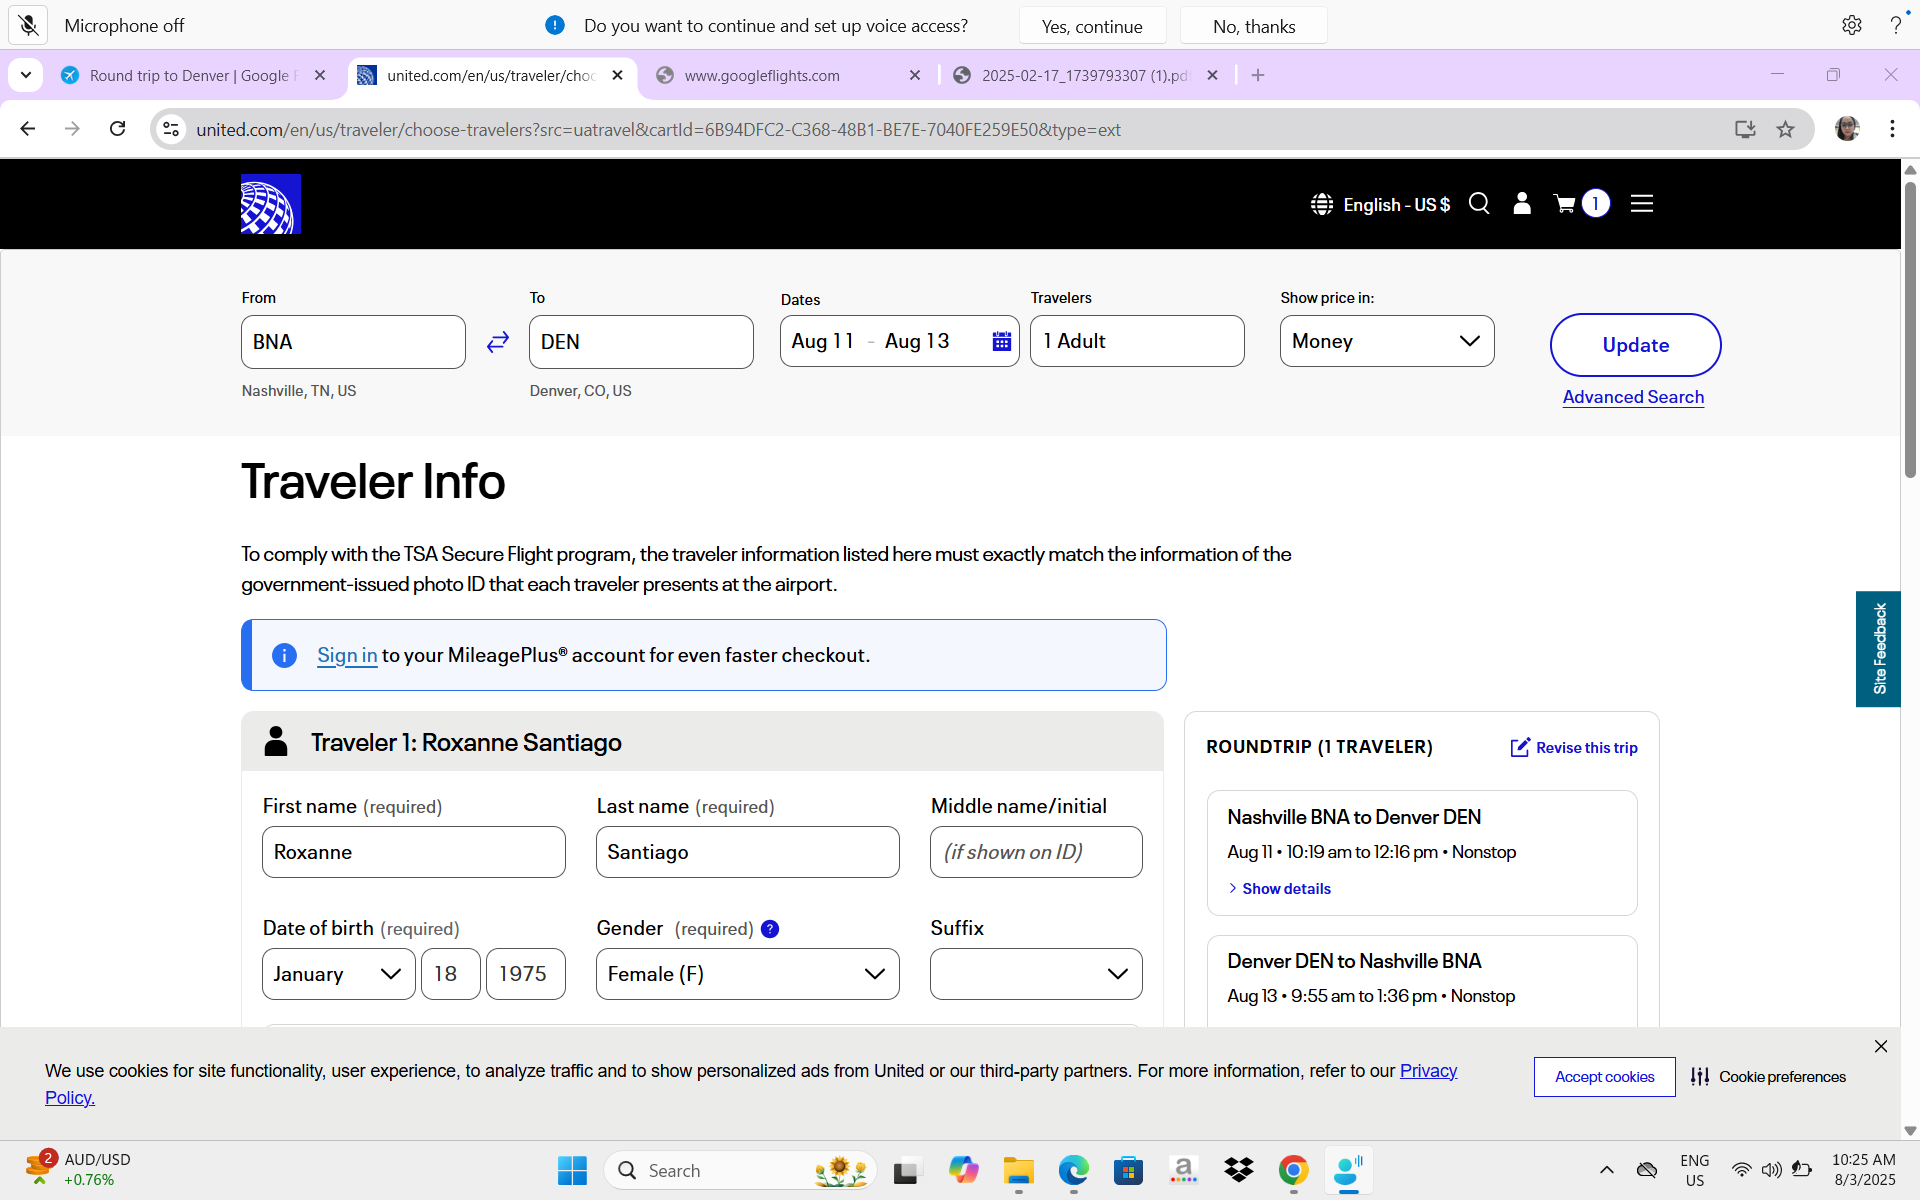The height and width of the screenshot is (1200, 1920).
Task: Reload the current page
Action: [118, 129]
